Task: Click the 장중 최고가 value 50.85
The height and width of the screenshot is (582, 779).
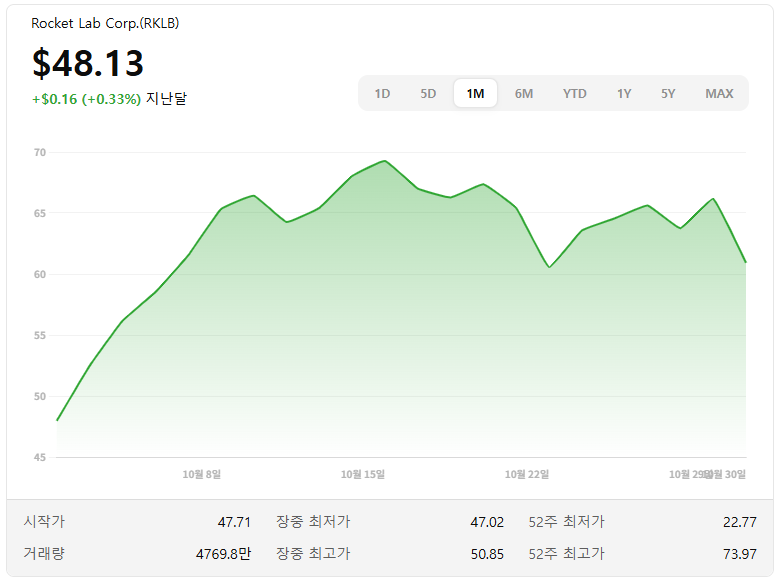Action: point(487,554)
